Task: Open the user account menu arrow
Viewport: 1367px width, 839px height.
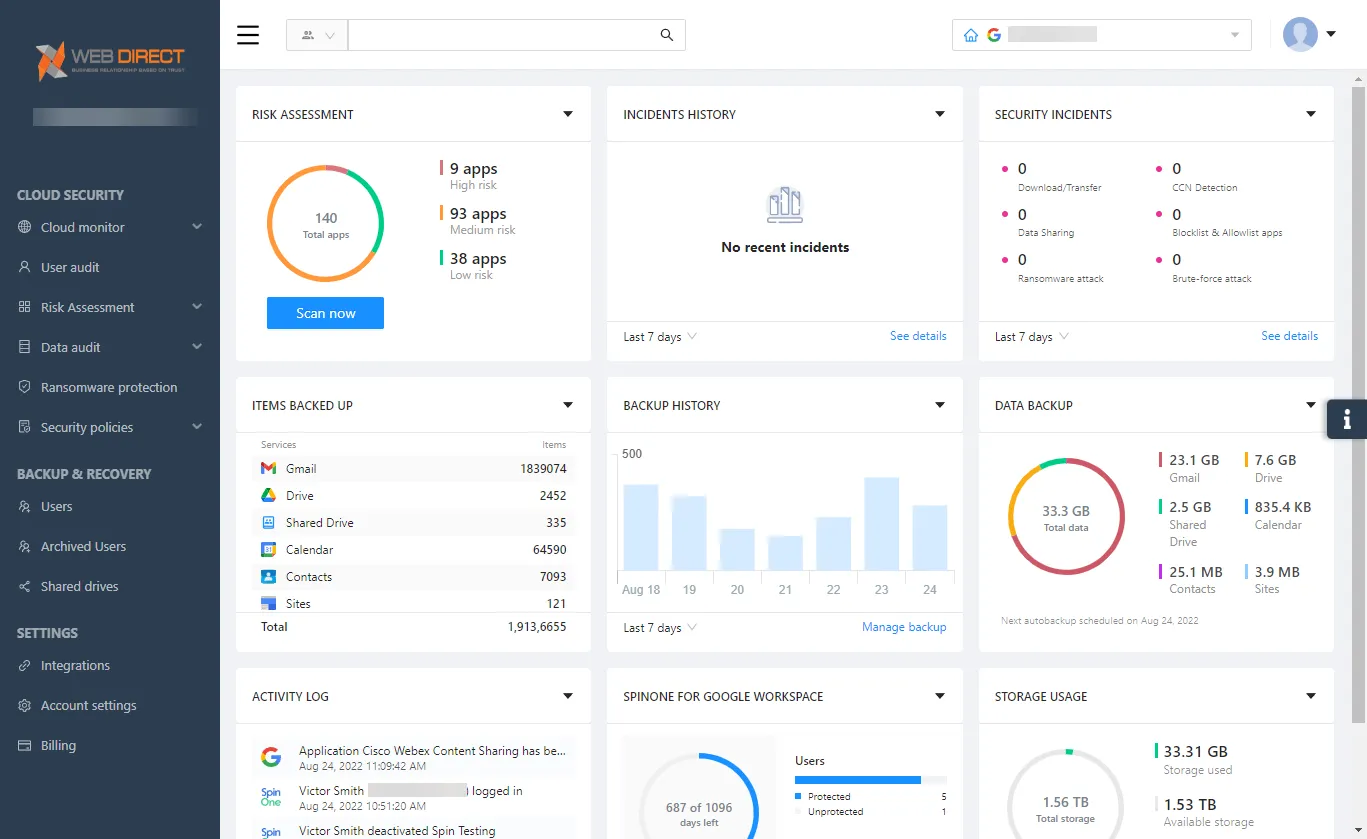Action: (1331, 34)
